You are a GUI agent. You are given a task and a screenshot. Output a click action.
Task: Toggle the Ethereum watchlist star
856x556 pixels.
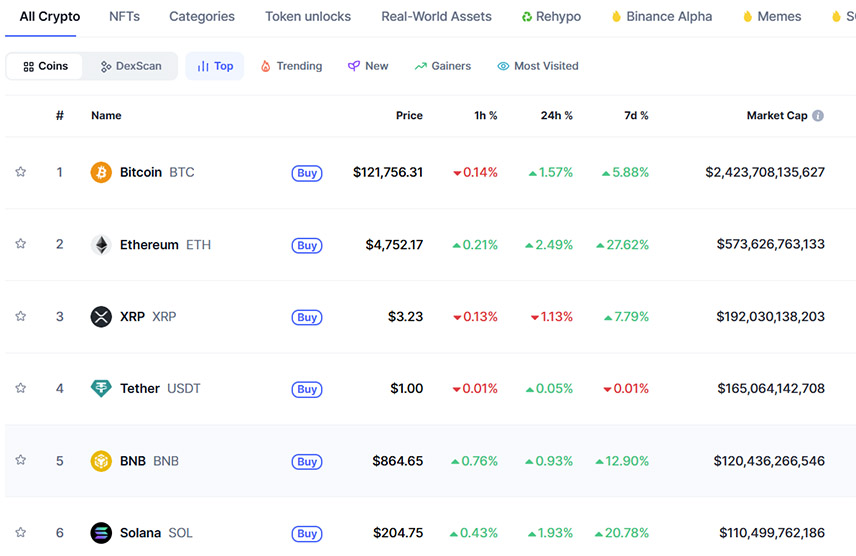[x=21, y=244]
